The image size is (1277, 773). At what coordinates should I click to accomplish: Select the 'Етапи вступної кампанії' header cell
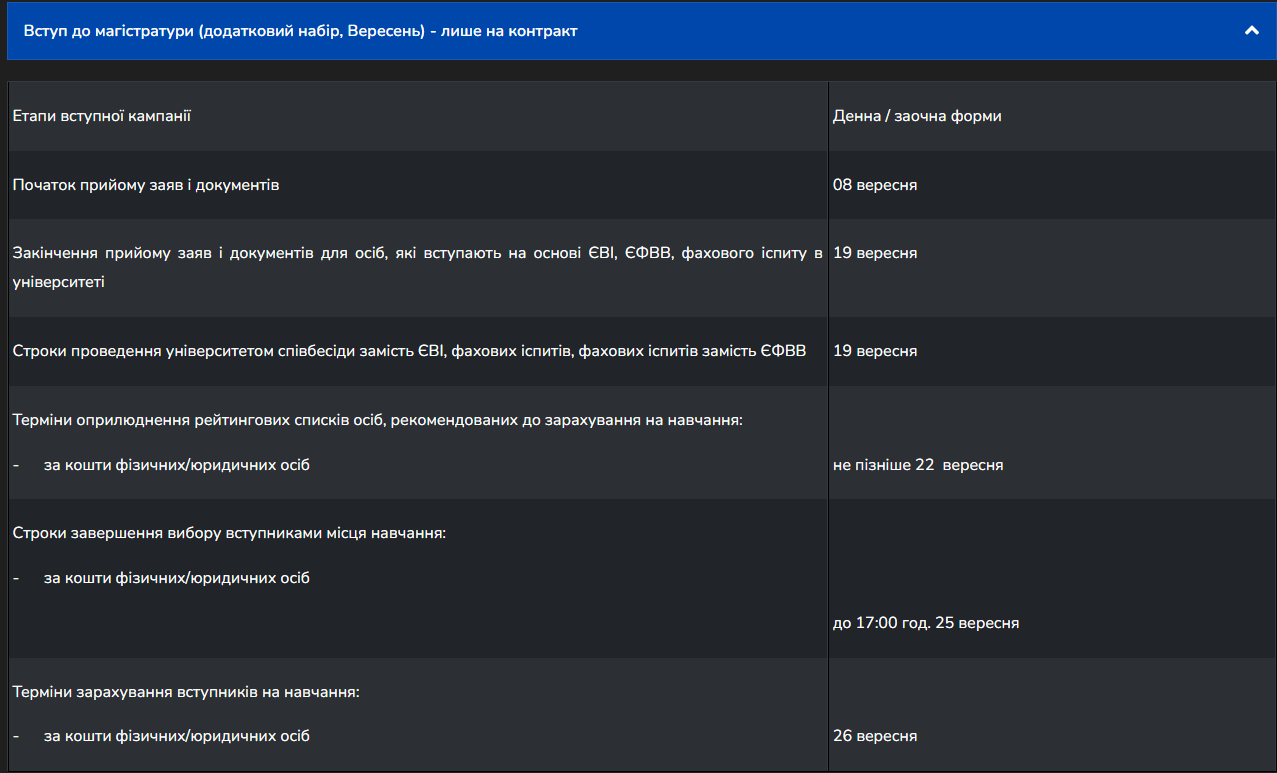(x=101, y=116)
